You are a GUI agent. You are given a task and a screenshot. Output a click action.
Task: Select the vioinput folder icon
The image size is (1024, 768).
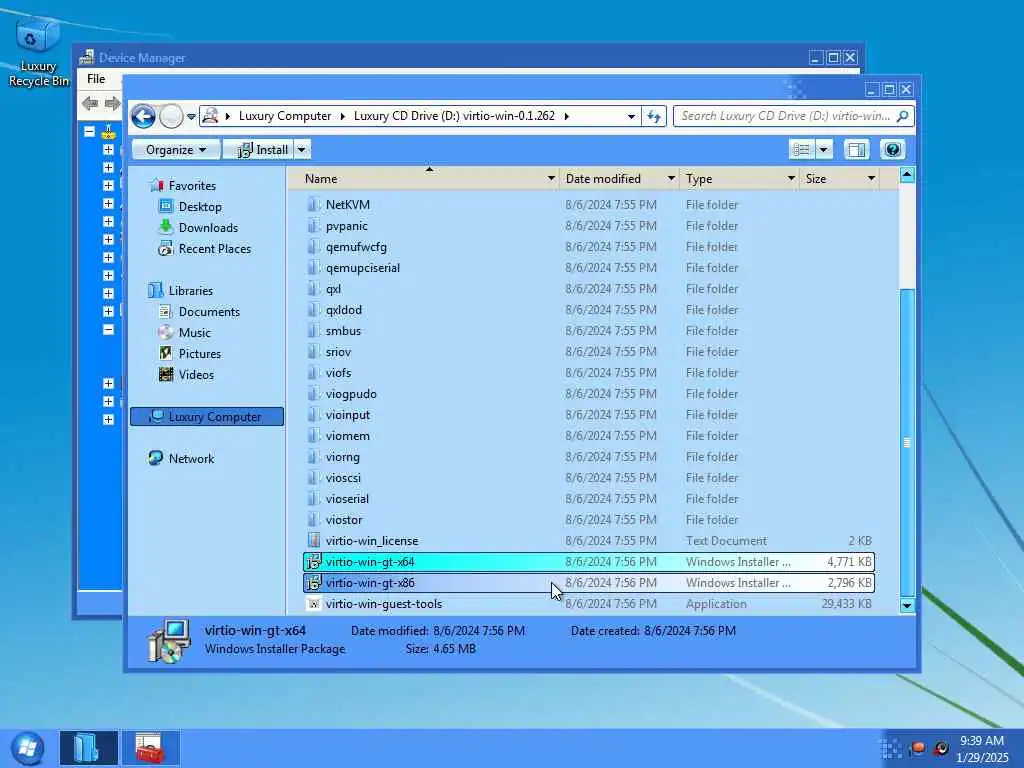[314, 415]
